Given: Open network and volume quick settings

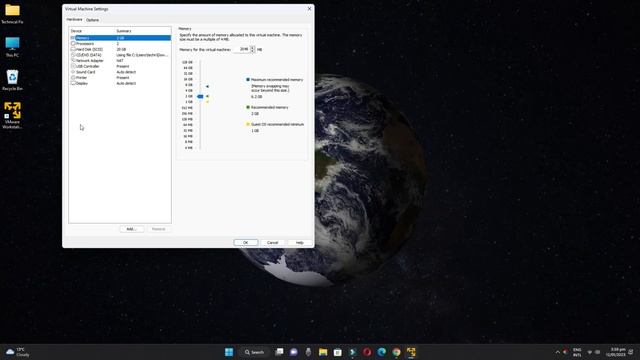Looking at the screenshot, I should click(x=593, y=352).
